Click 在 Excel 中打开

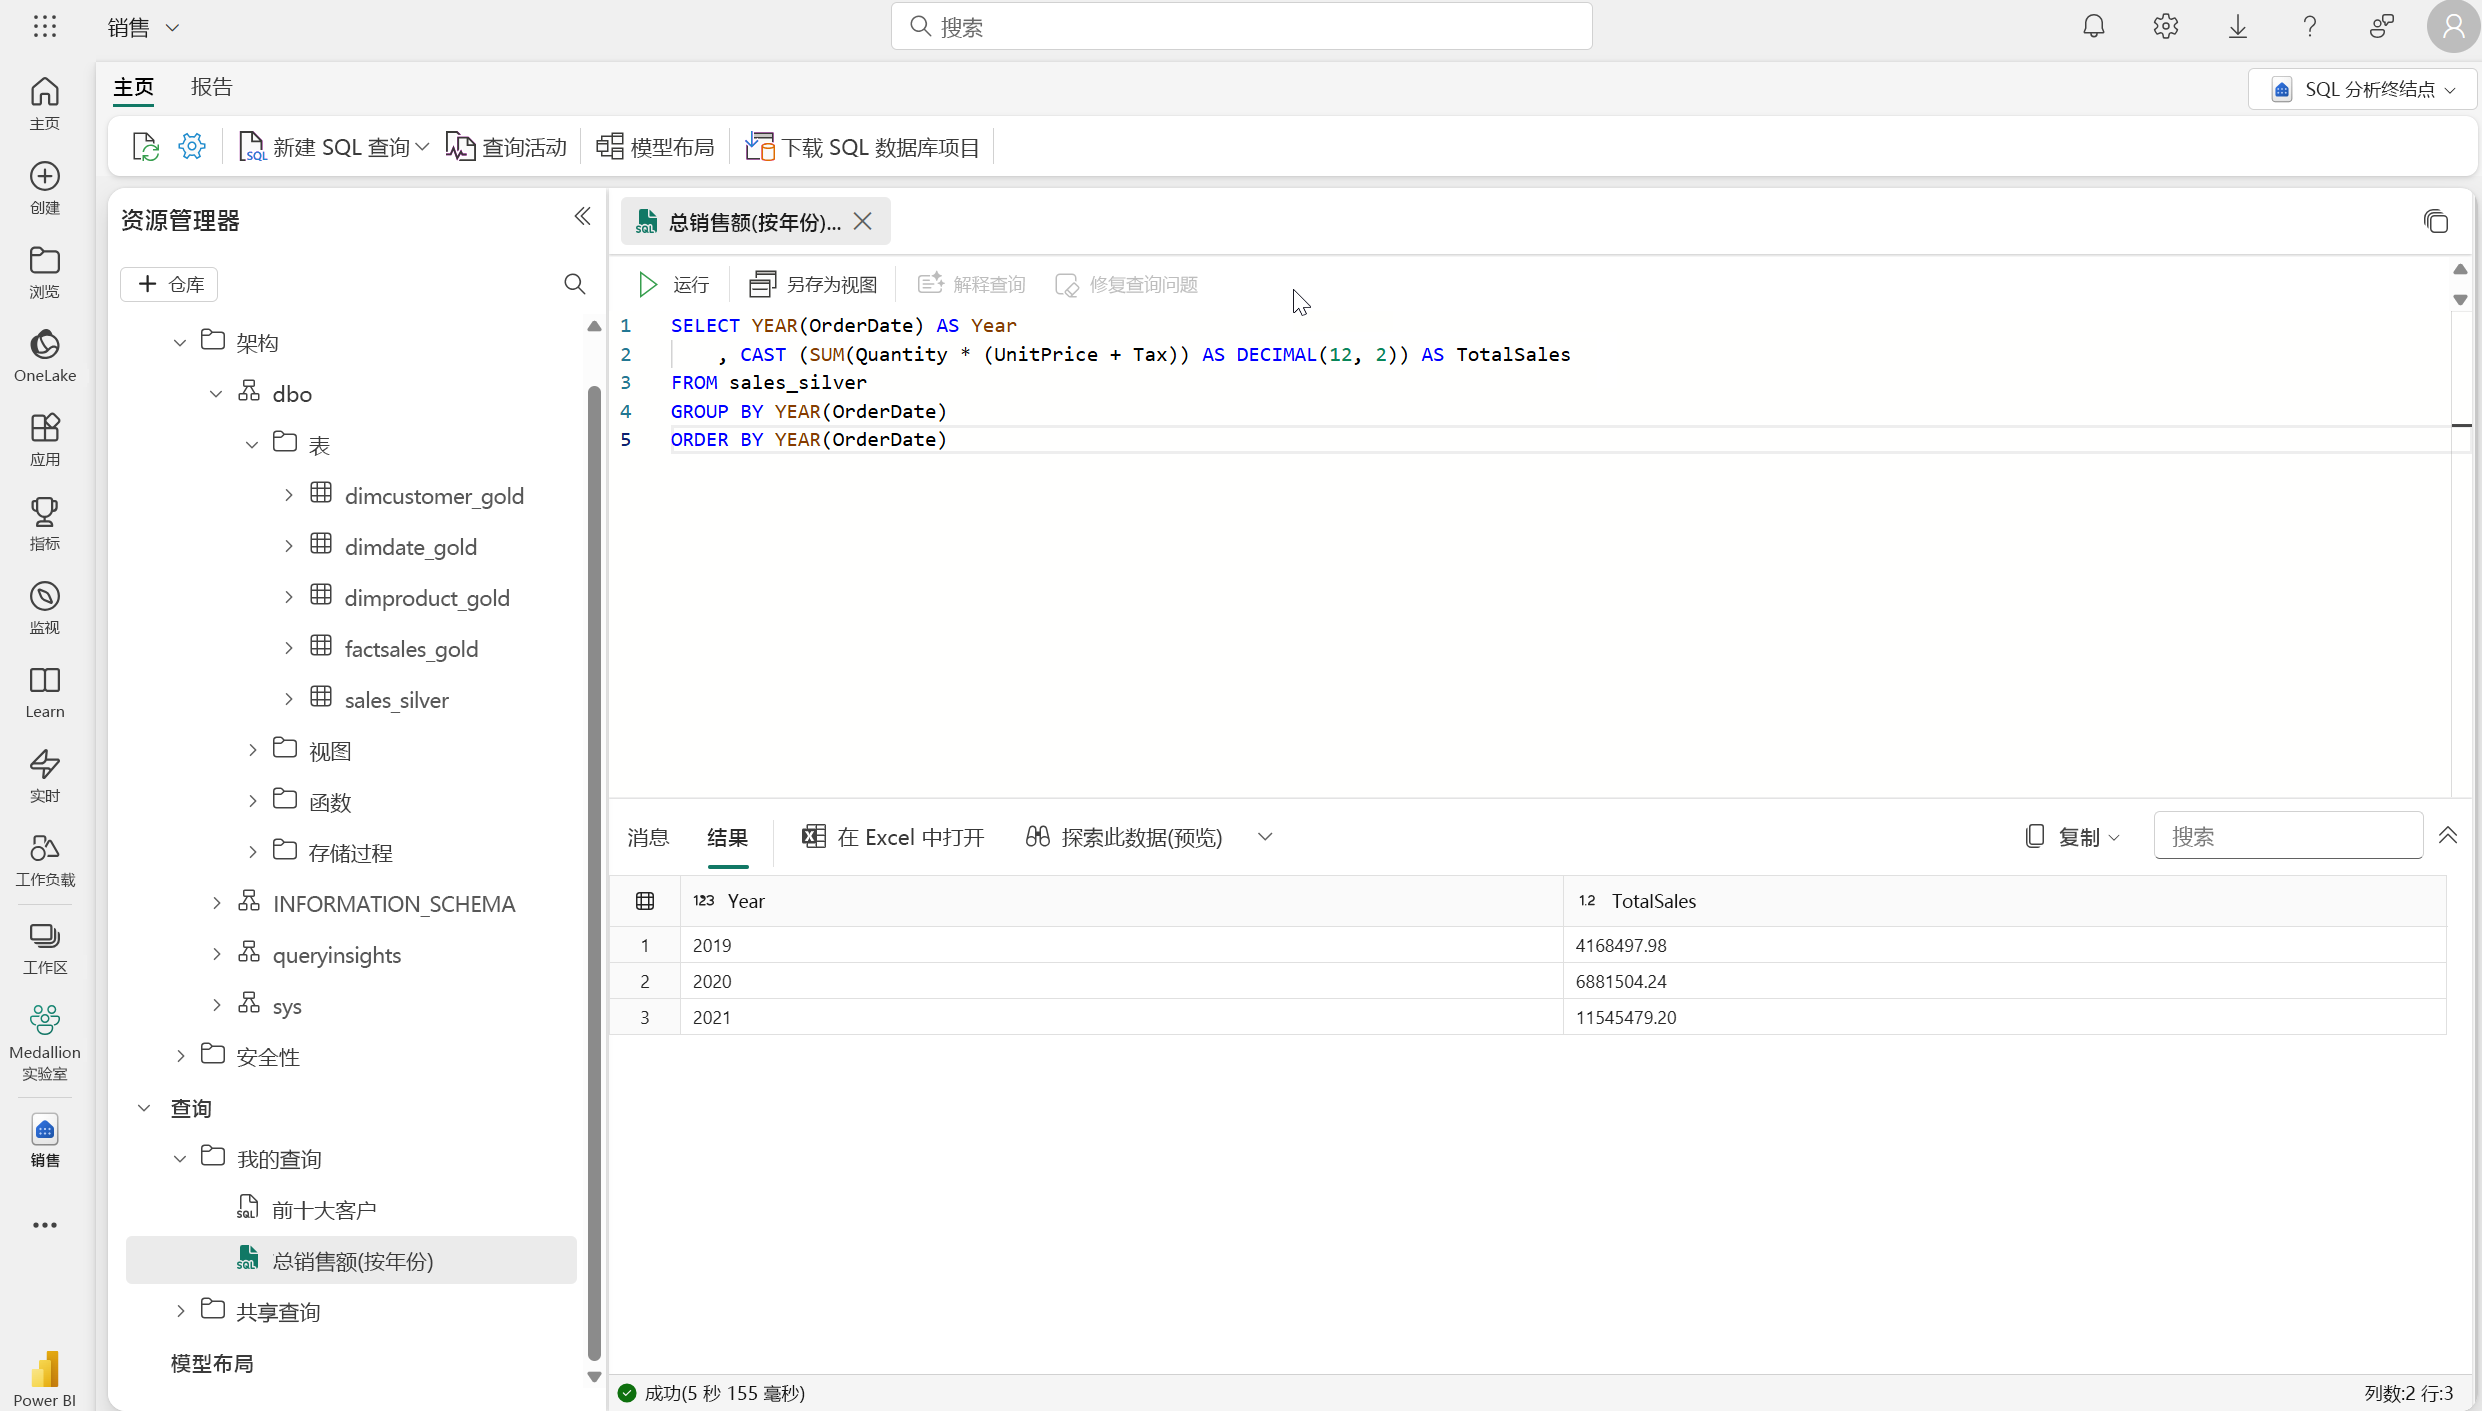pos(893,837)
